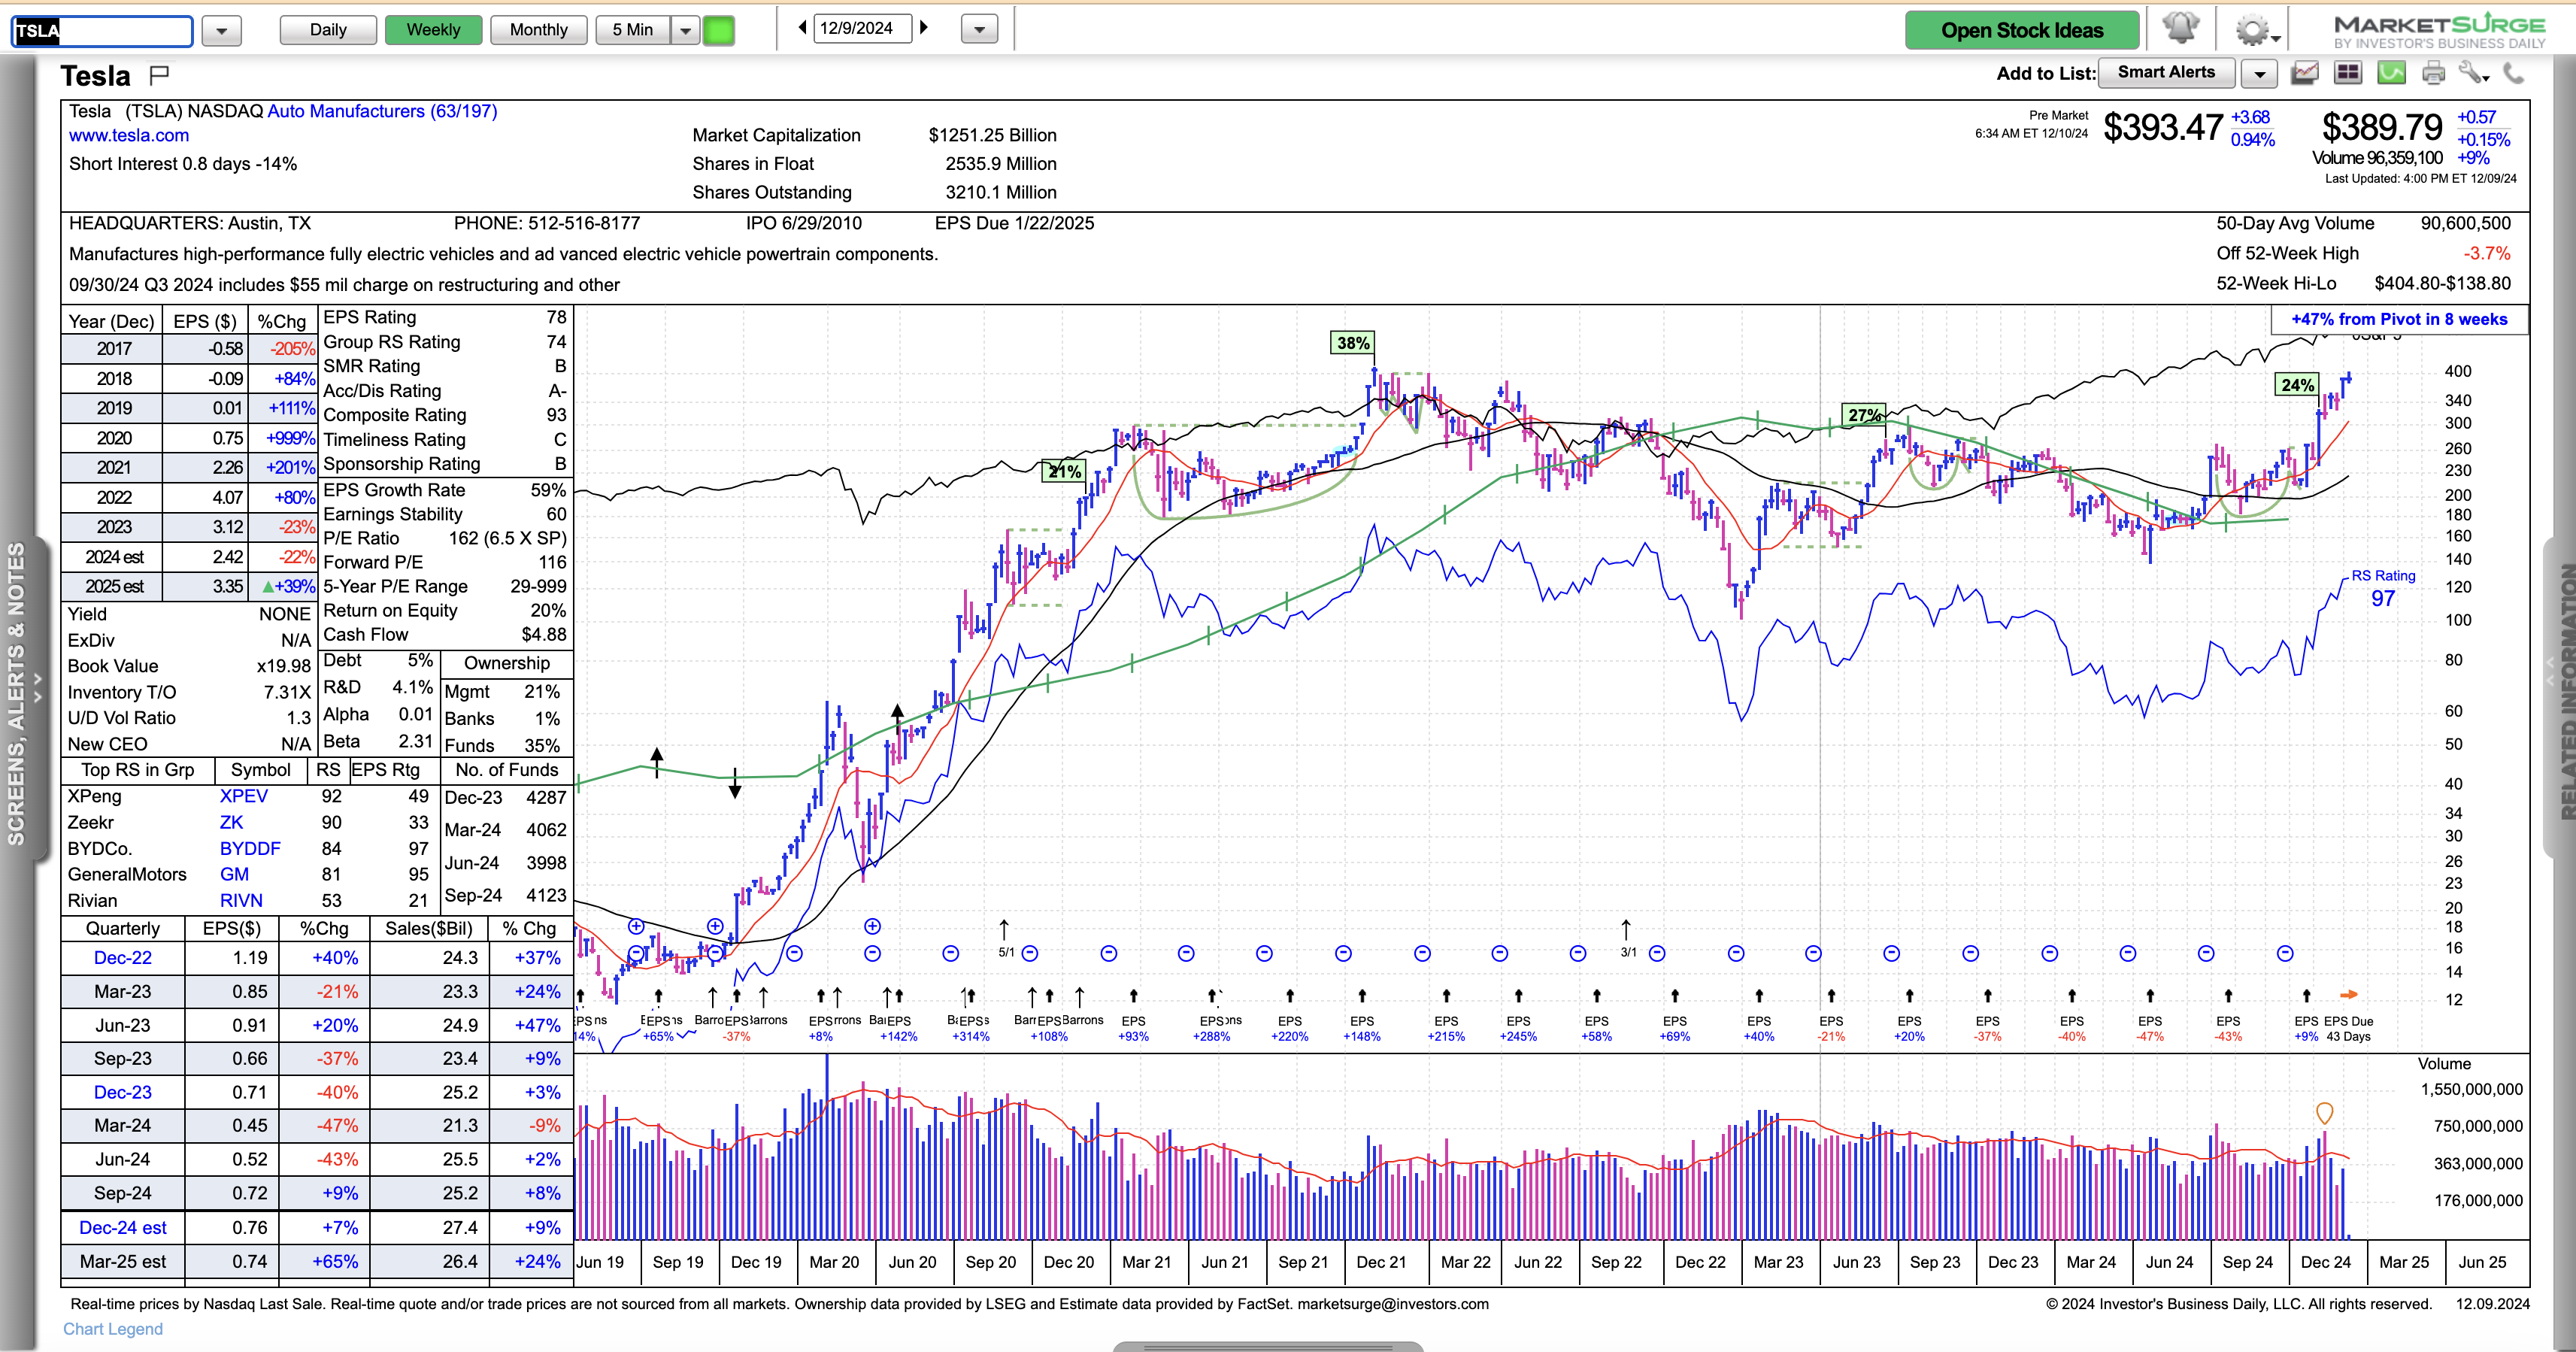Screen dimensions: 2576x1352
Task: Click the chart overlay icon
Action: (x=2305, y=73)
